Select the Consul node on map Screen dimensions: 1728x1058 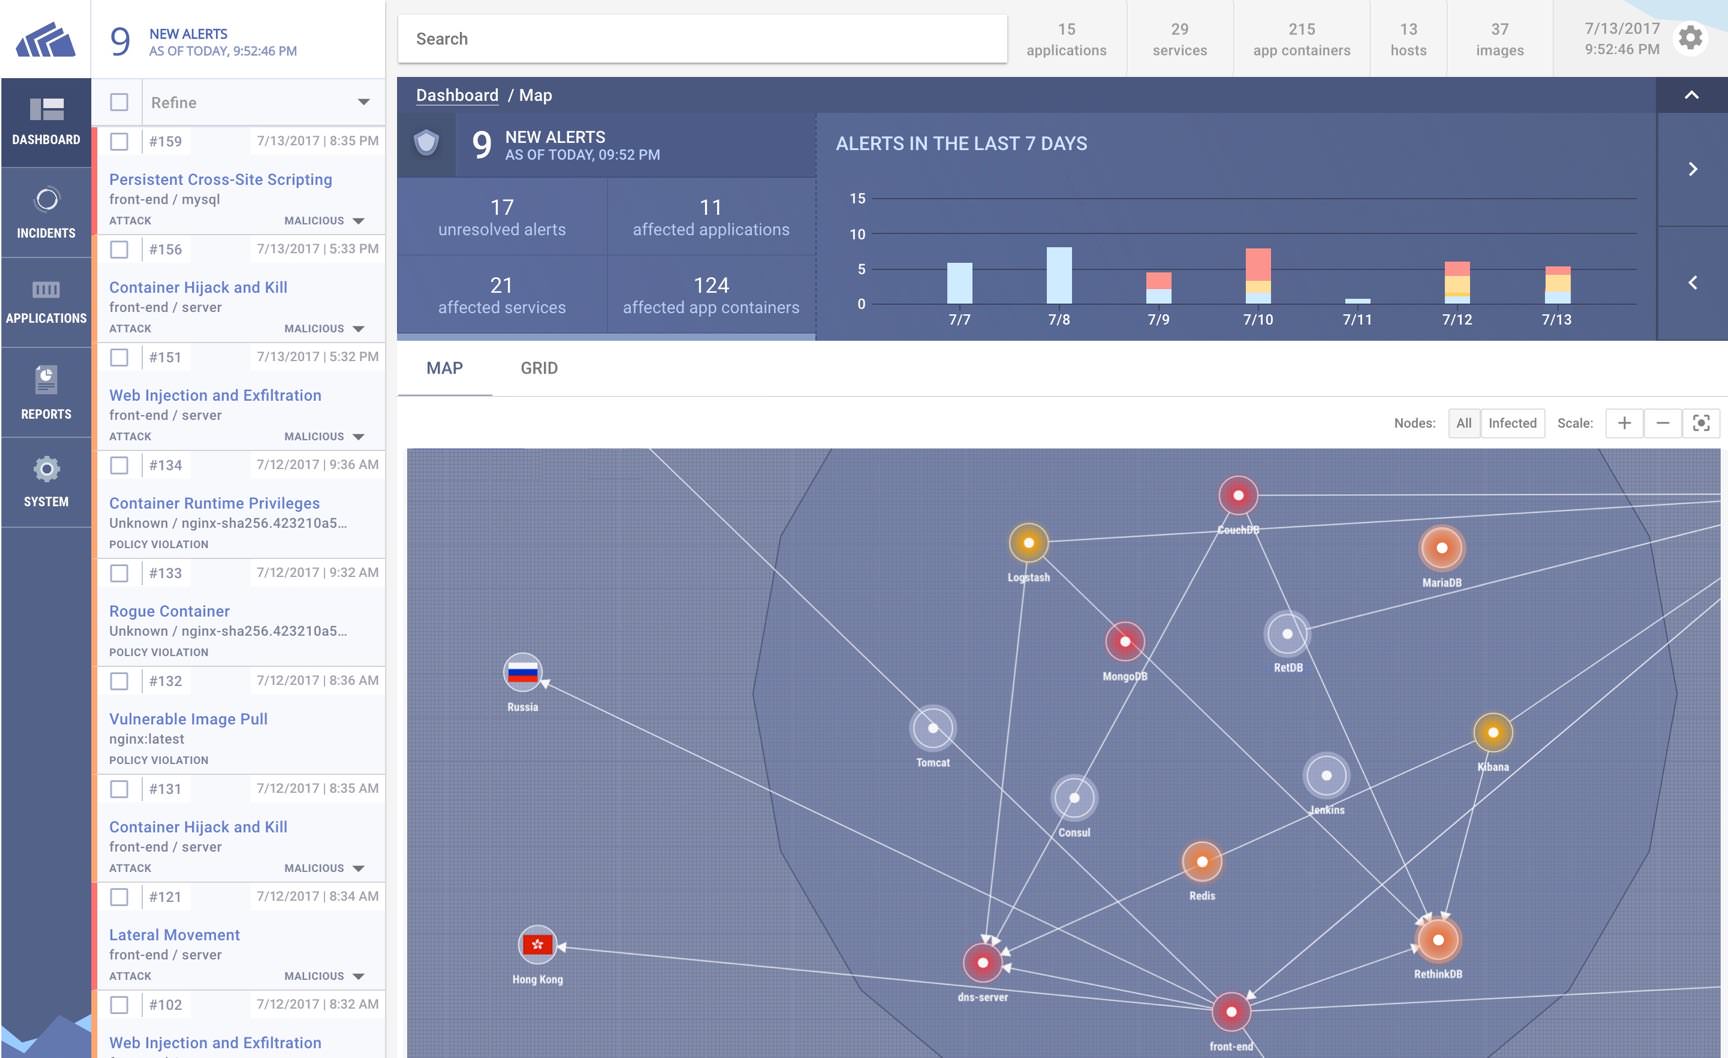[x=1074, y=798]
